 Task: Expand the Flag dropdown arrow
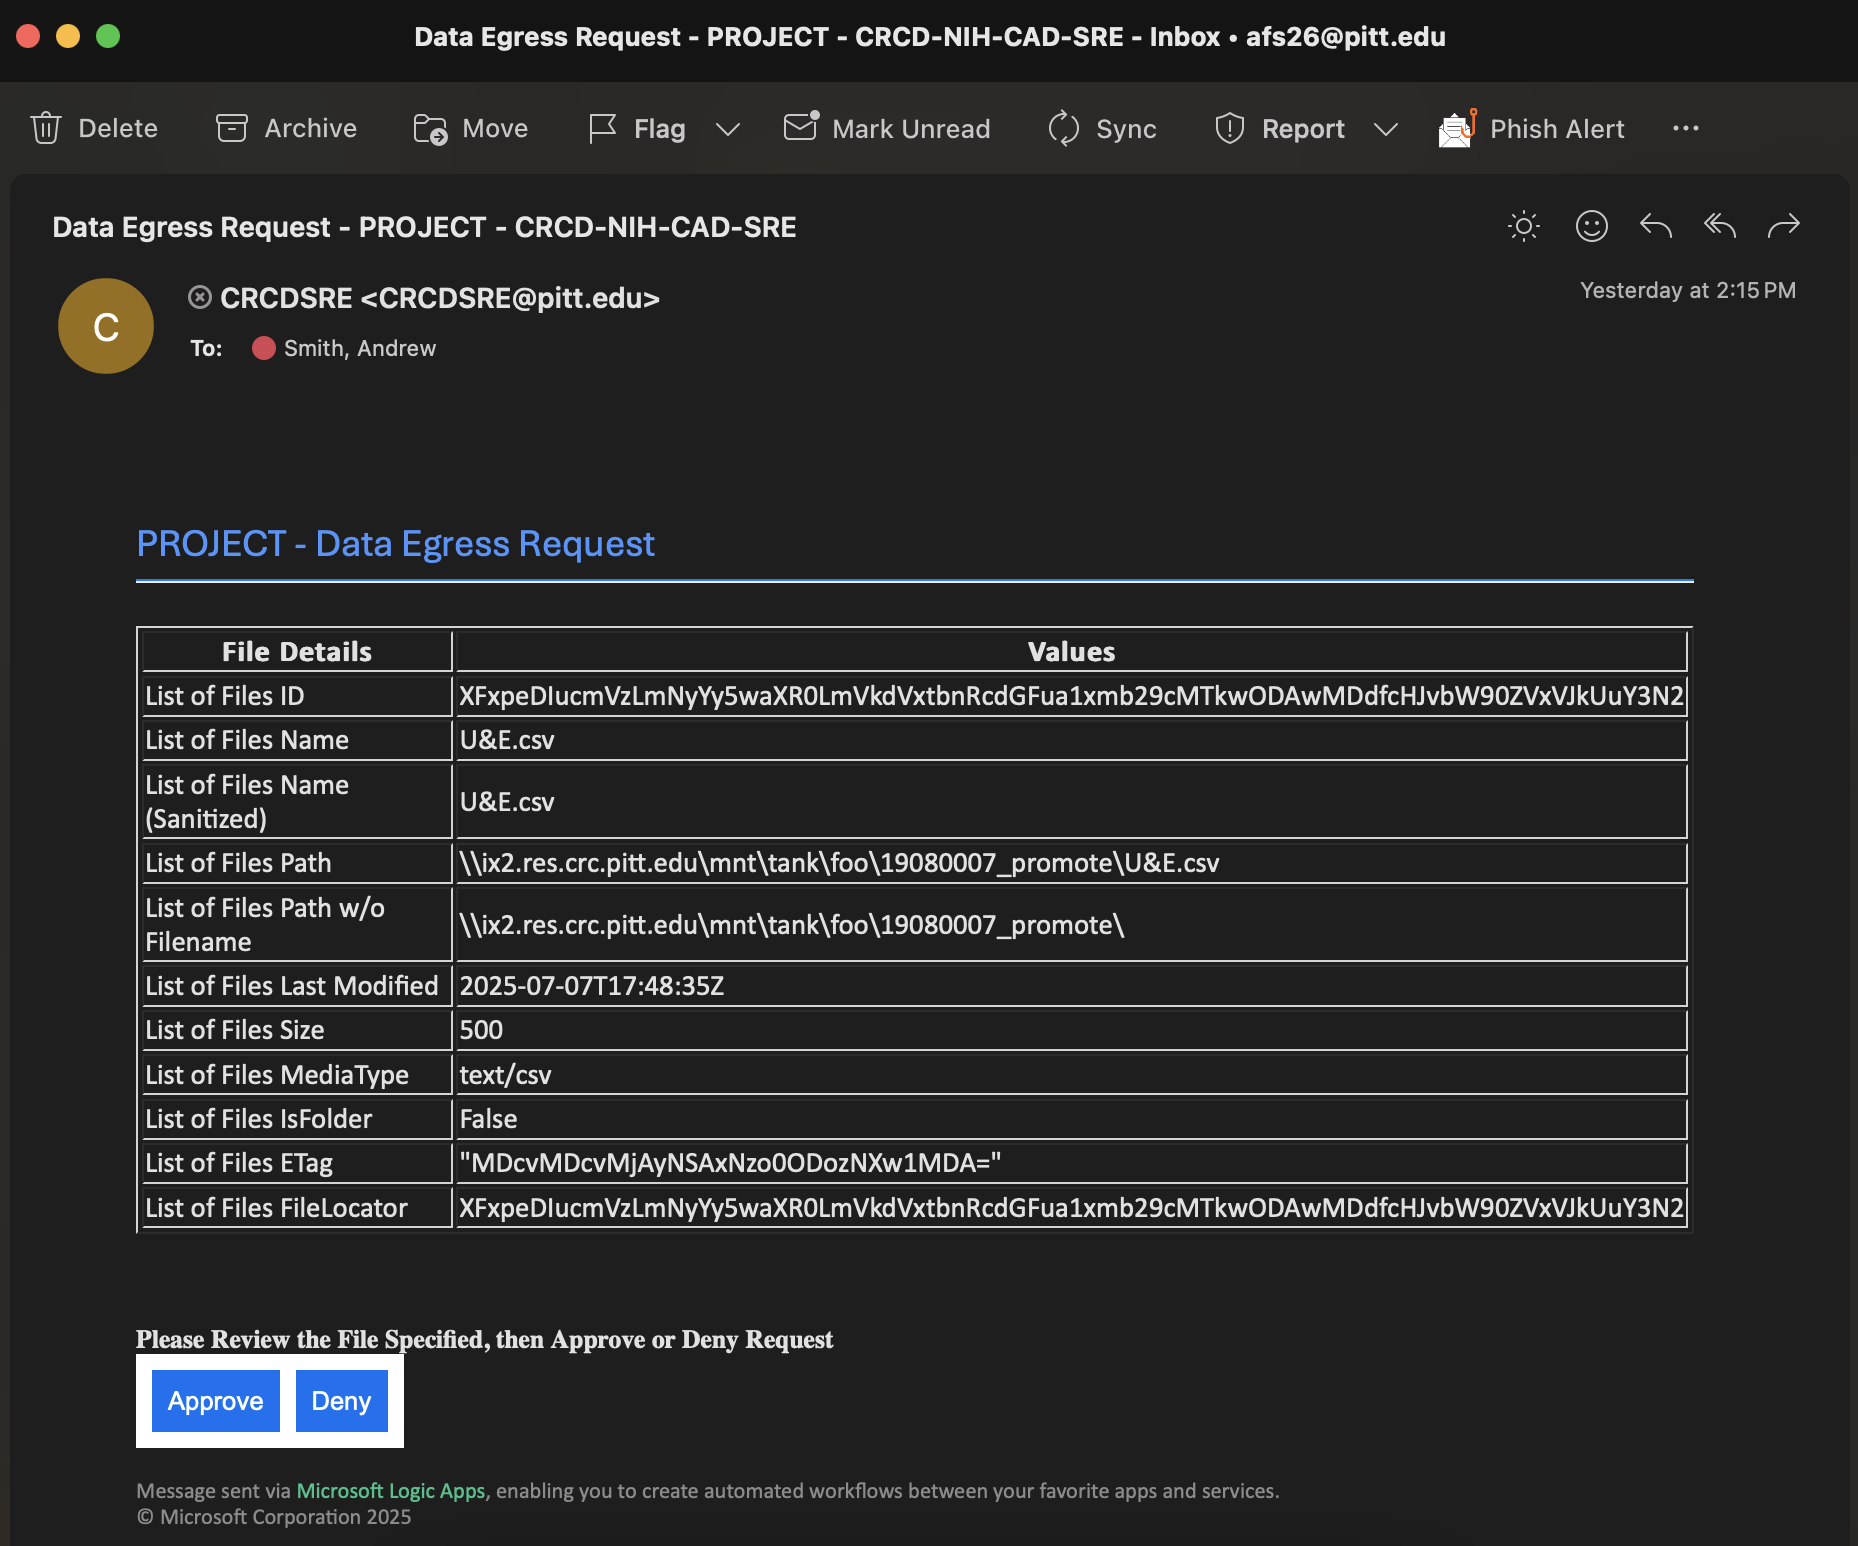point(728,129)
